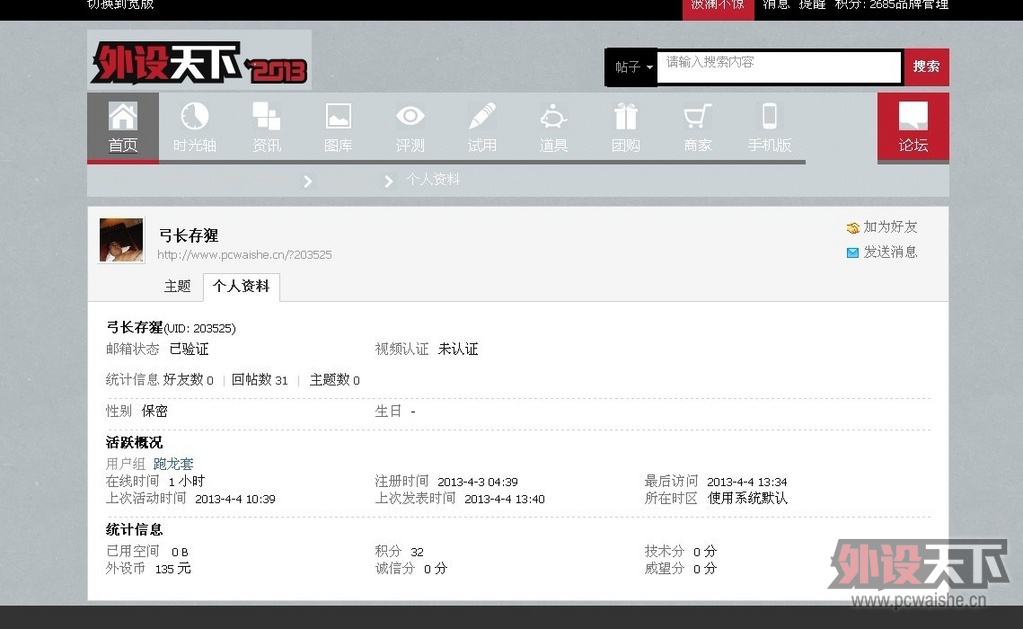Click the 在线时间 1 小时 value
The image size is (1023, 629).
click(x=187, y=482)
